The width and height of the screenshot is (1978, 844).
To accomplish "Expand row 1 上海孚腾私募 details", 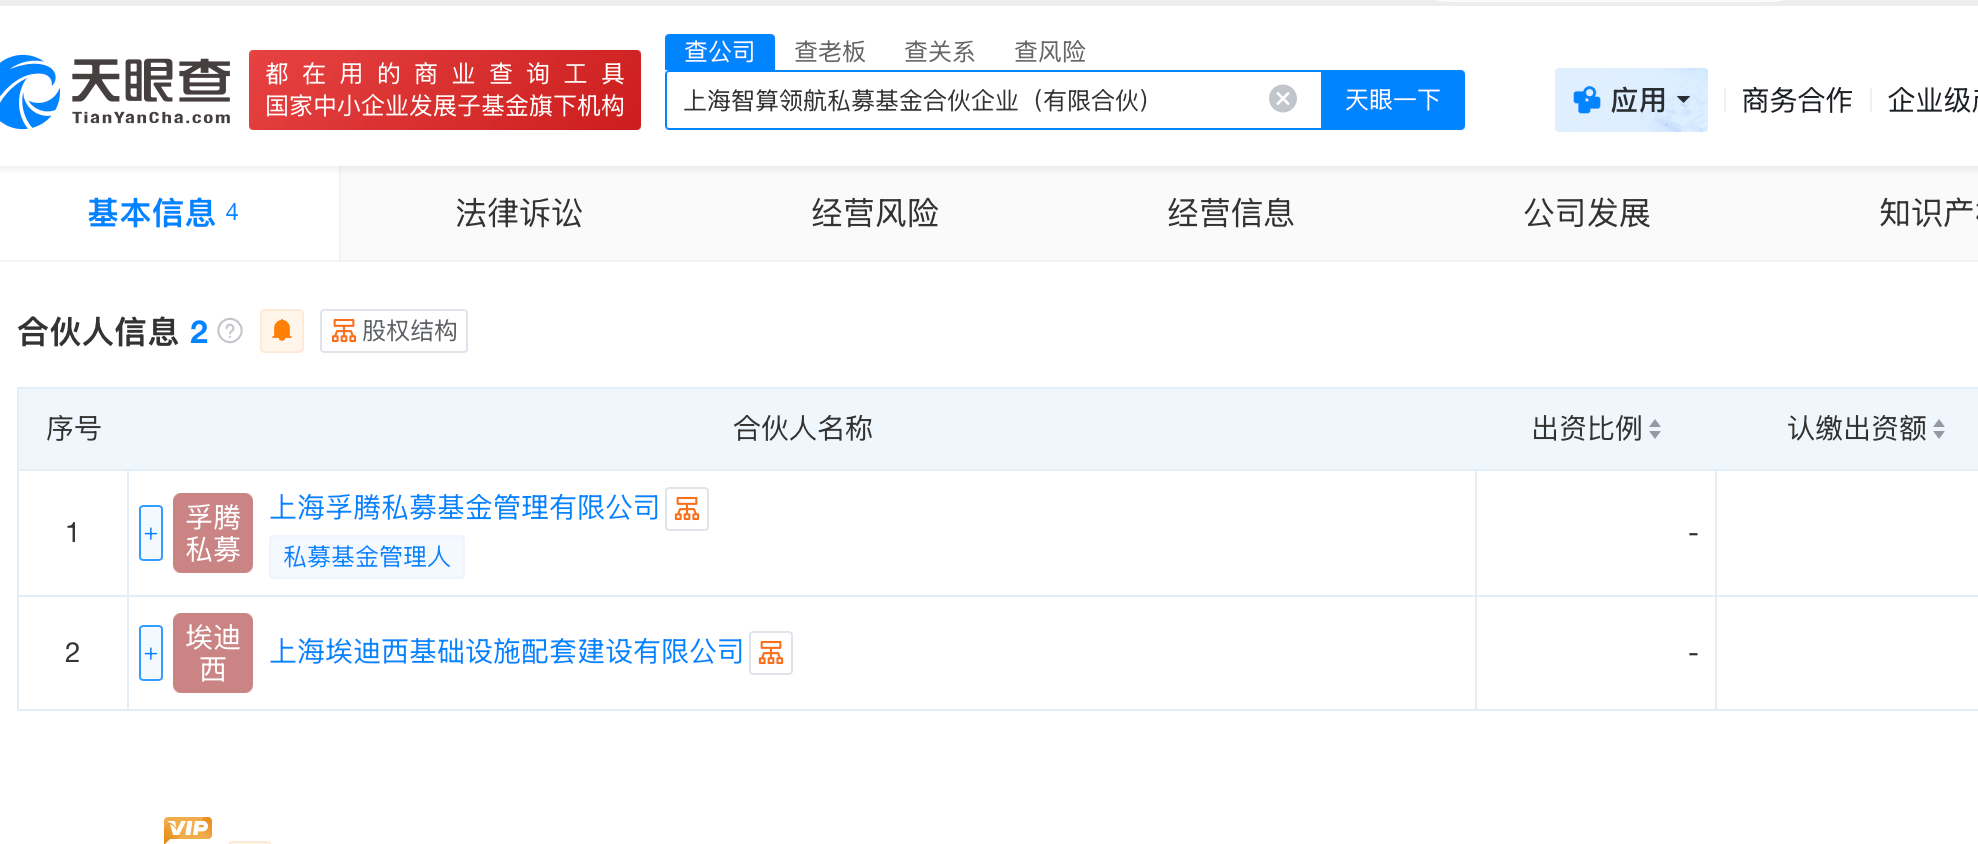I will 151,533.
